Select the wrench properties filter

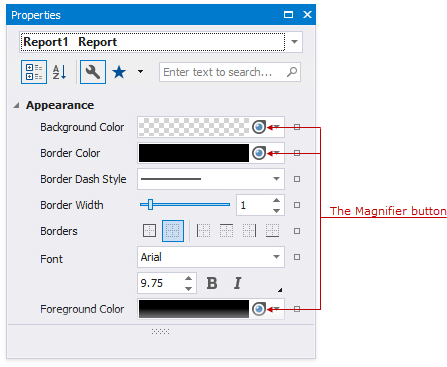(x=93, y=72)
